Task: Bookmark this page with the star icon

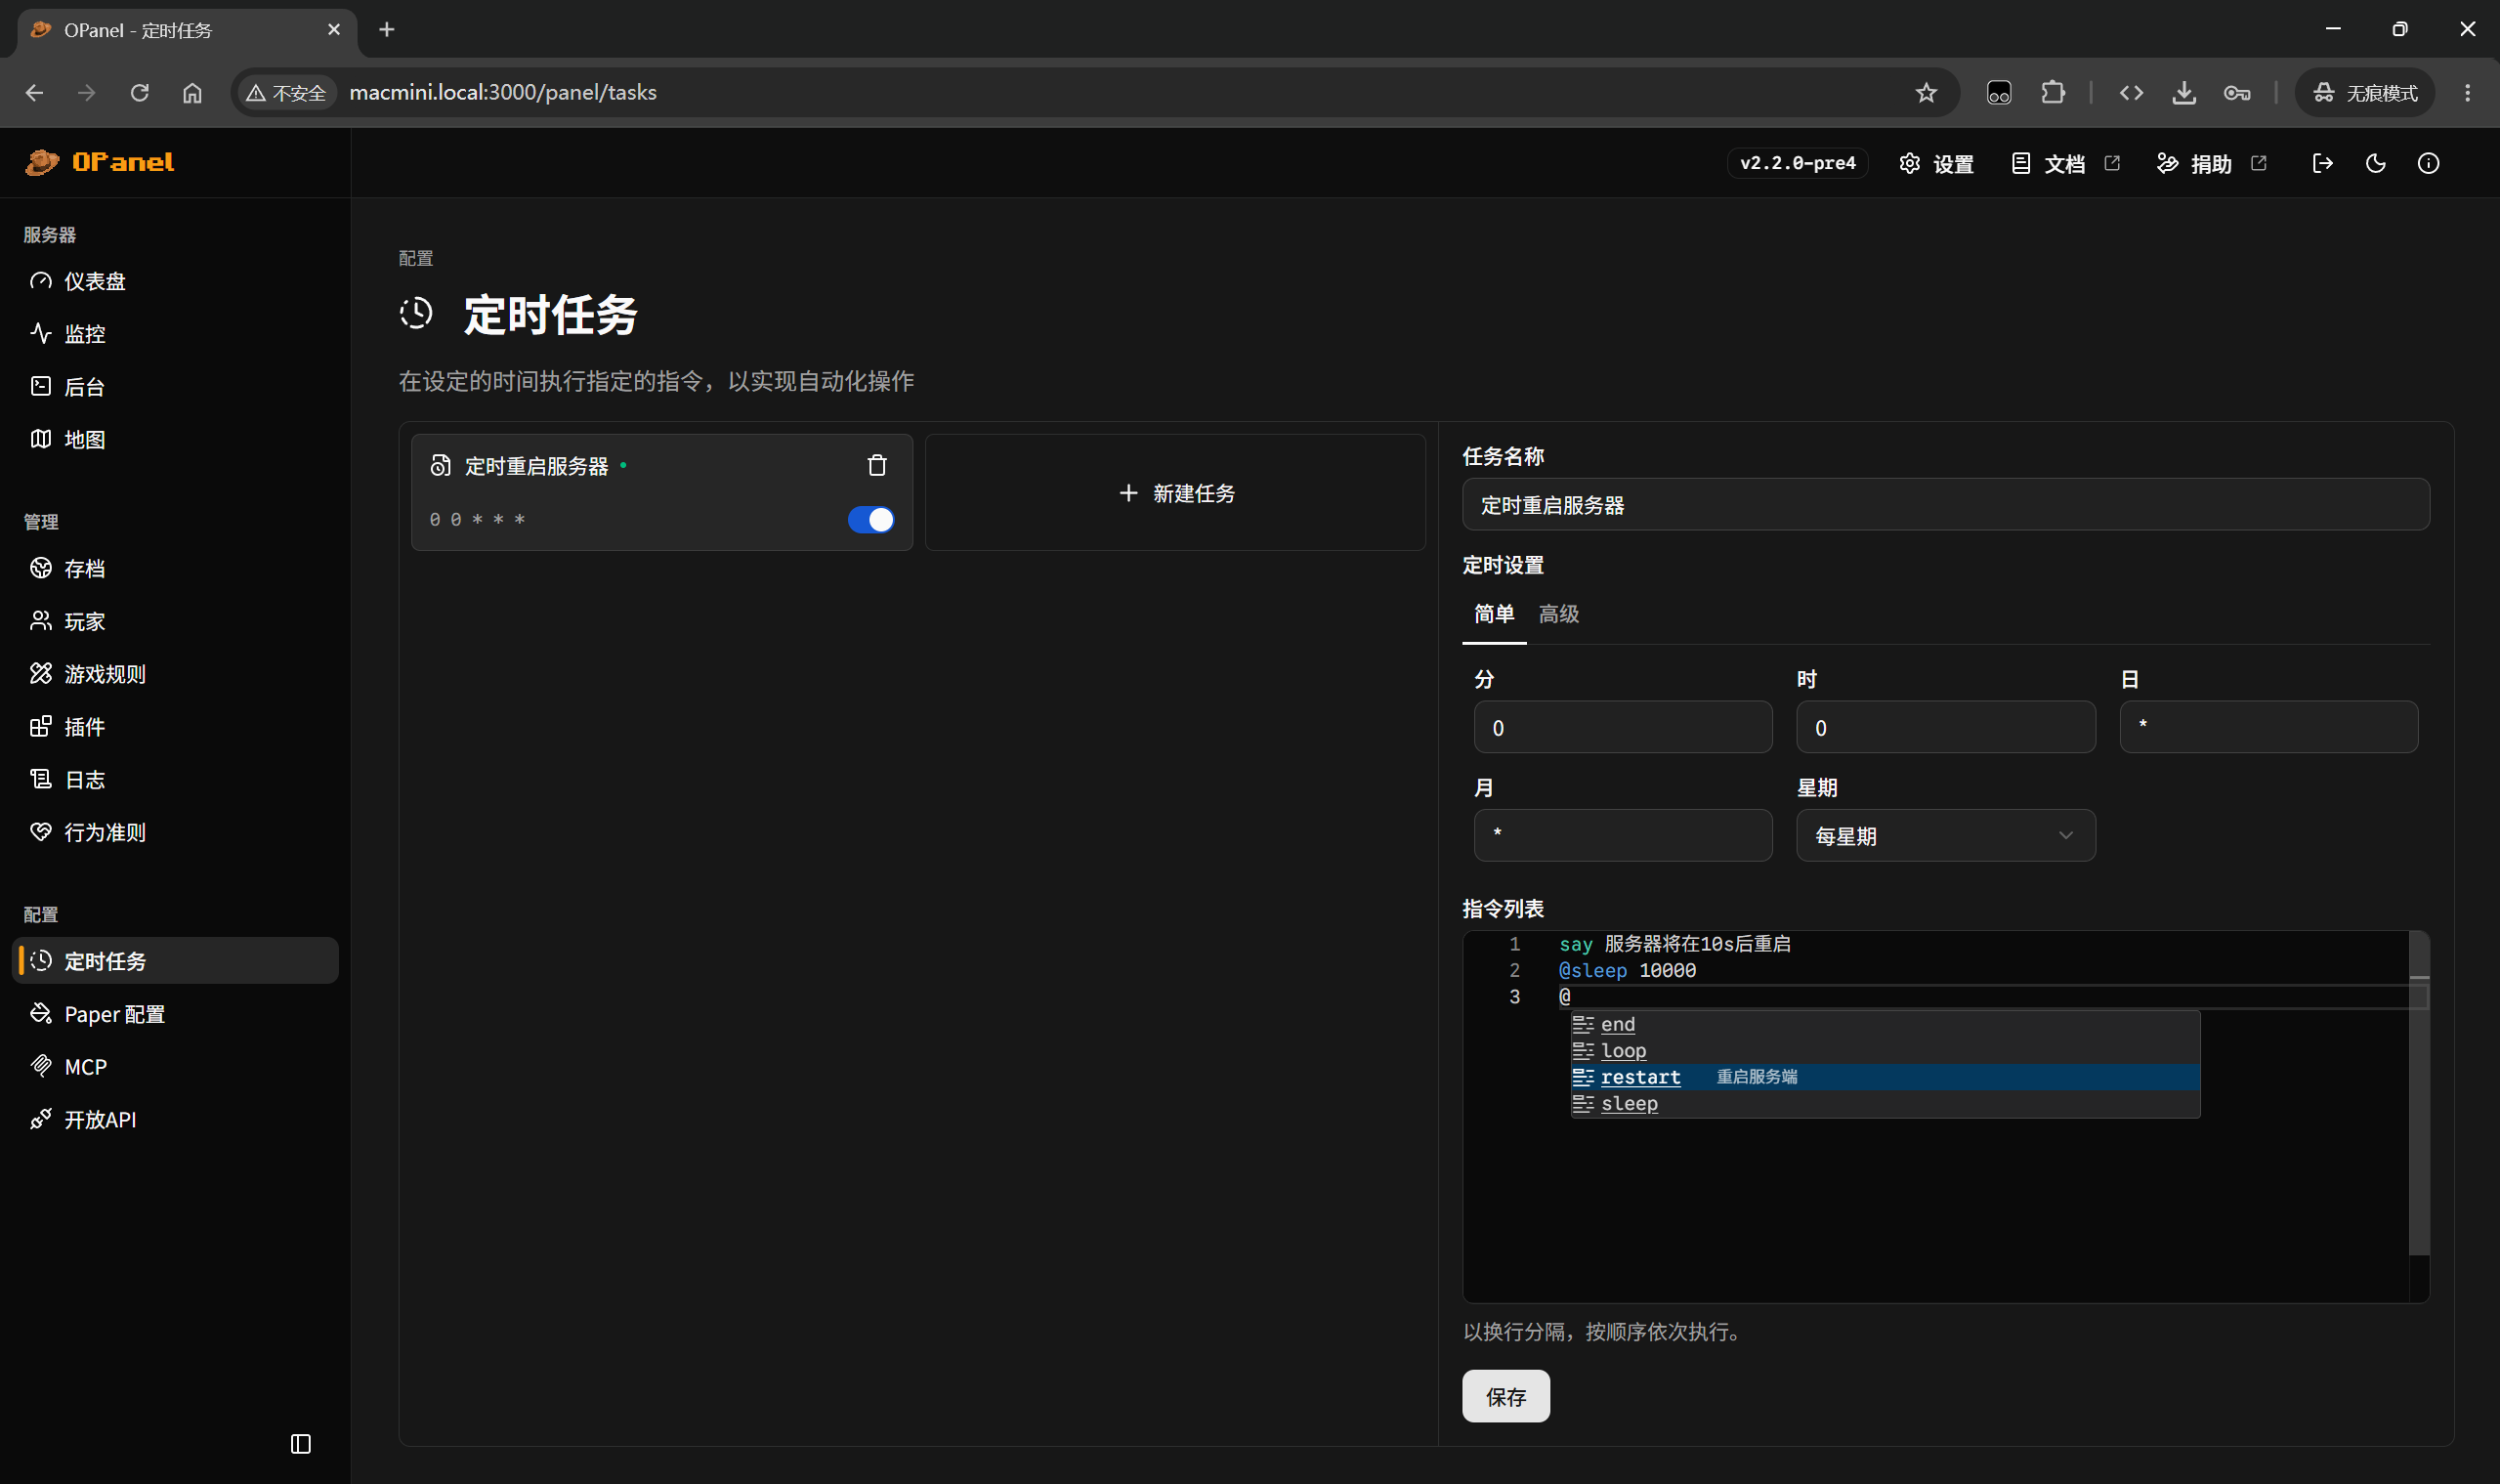Action: point(1925,92)
